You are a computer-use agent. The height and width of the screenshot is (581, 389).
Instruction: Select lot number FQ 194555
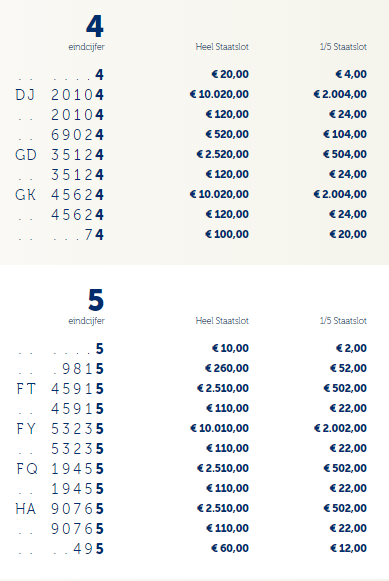(60, 469)
